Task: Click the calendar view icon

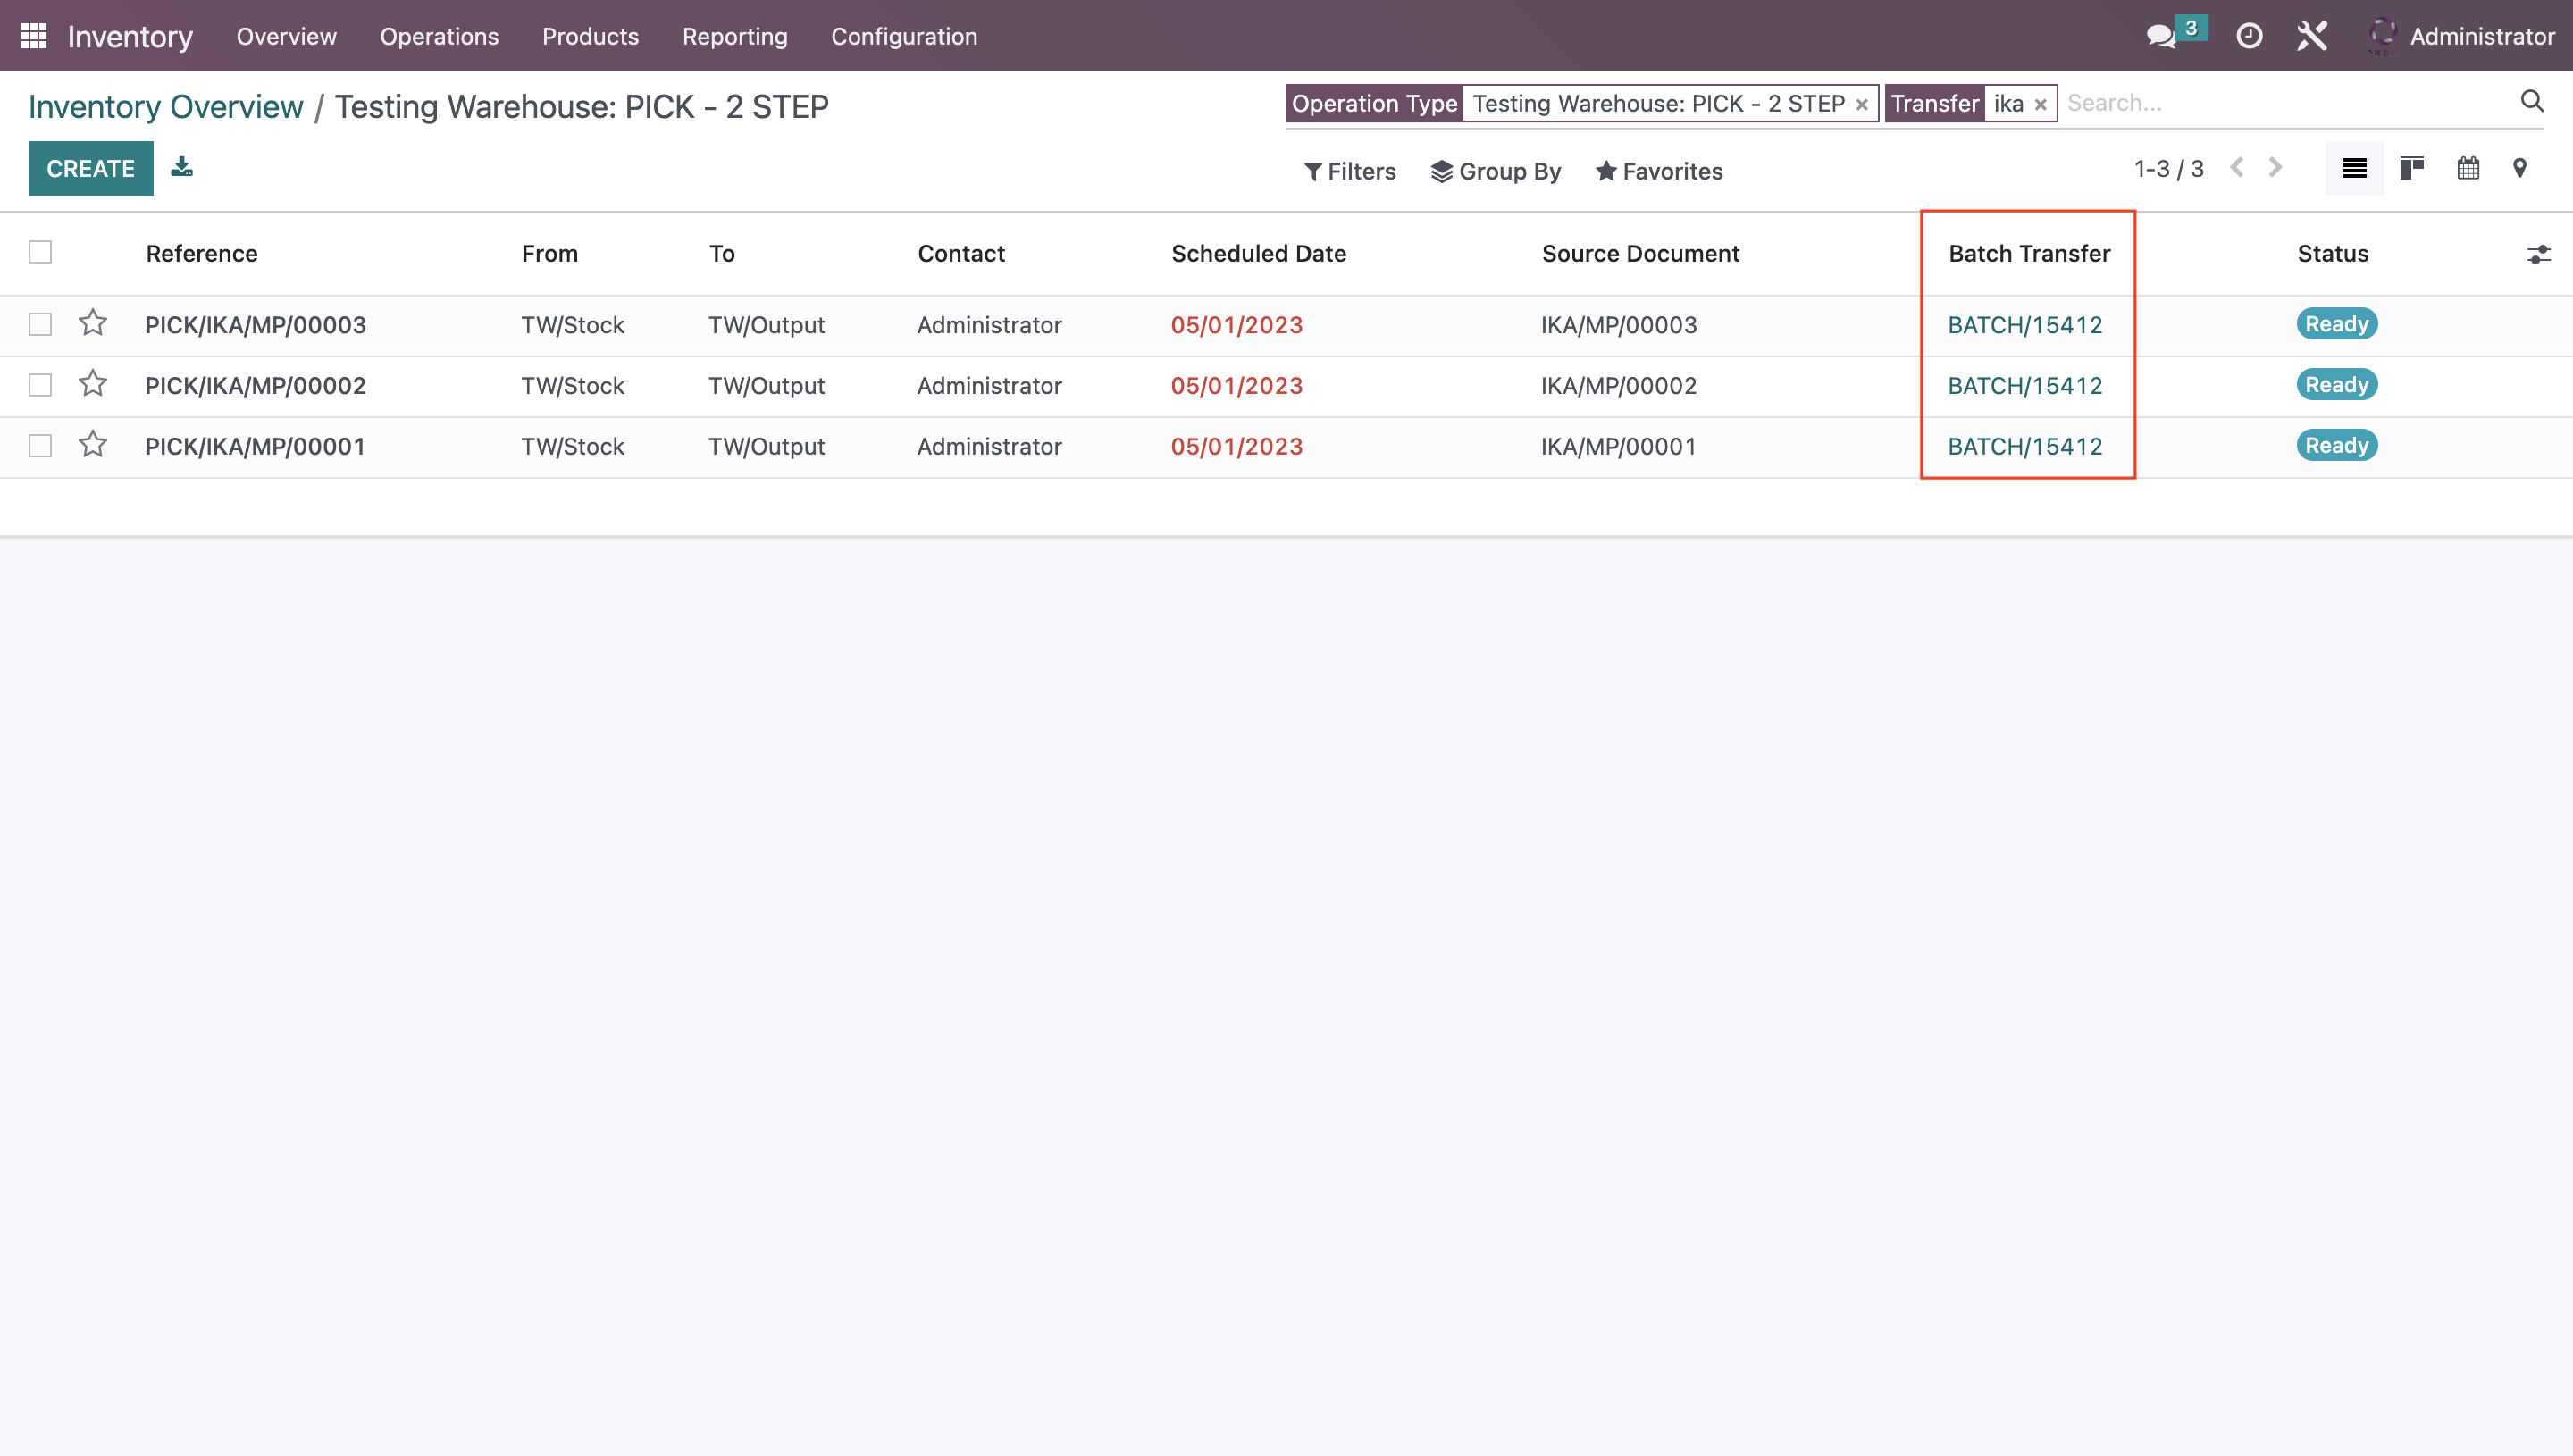Action: coord(2468,170)
